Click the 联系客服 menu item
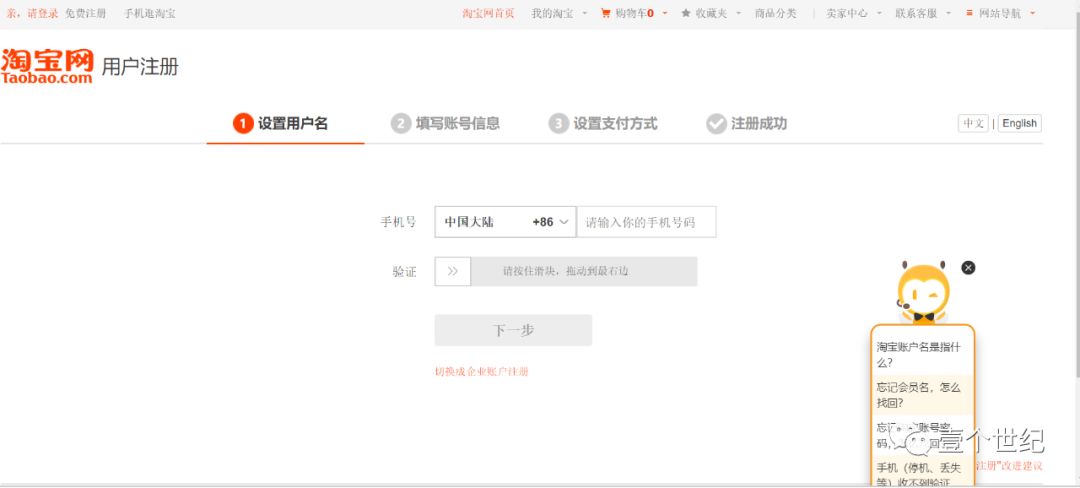1080x488 pixels. [x=916, y=13]
